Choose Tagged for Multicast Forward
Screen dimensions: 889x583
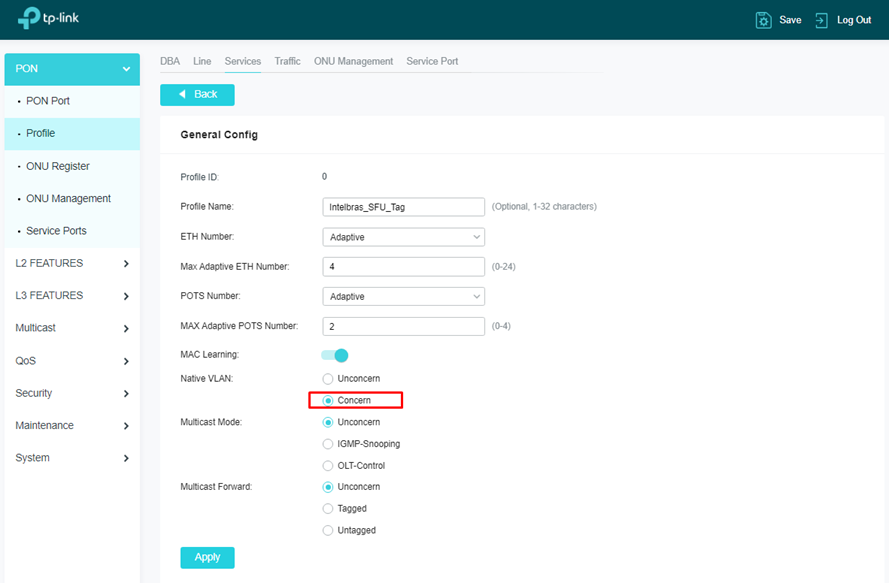point(328,509)
